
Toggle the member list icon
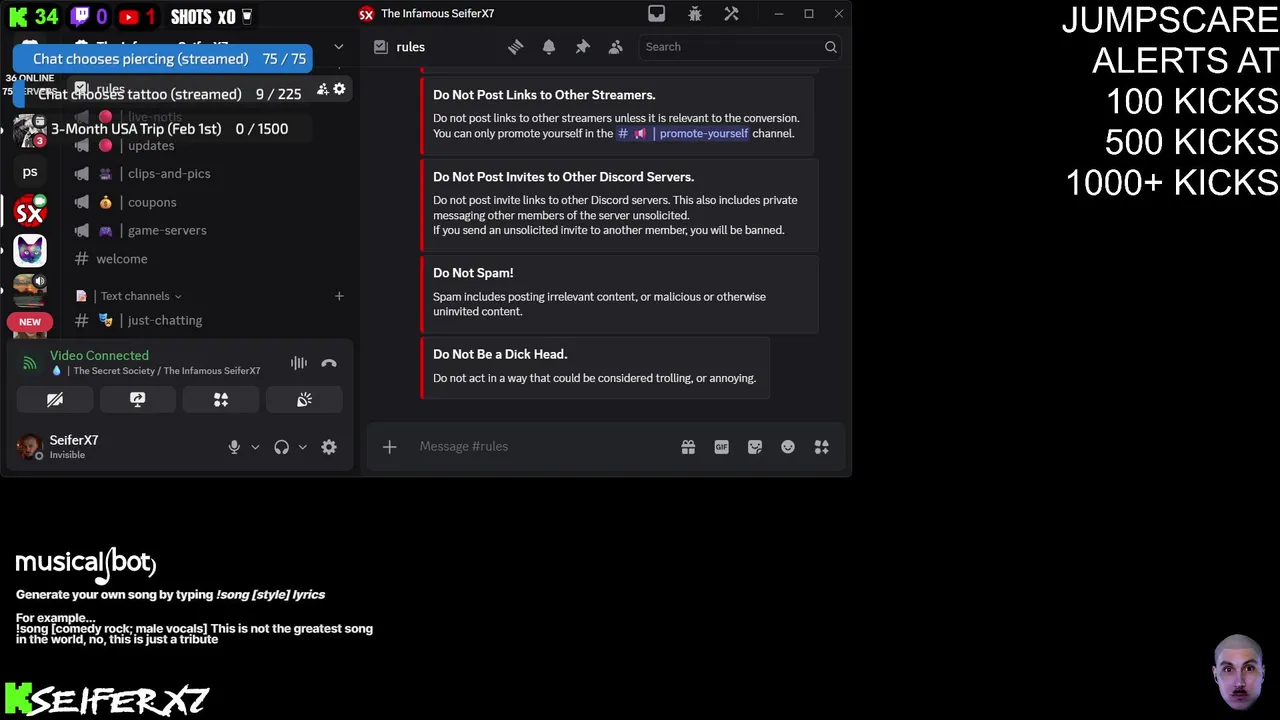616,47
